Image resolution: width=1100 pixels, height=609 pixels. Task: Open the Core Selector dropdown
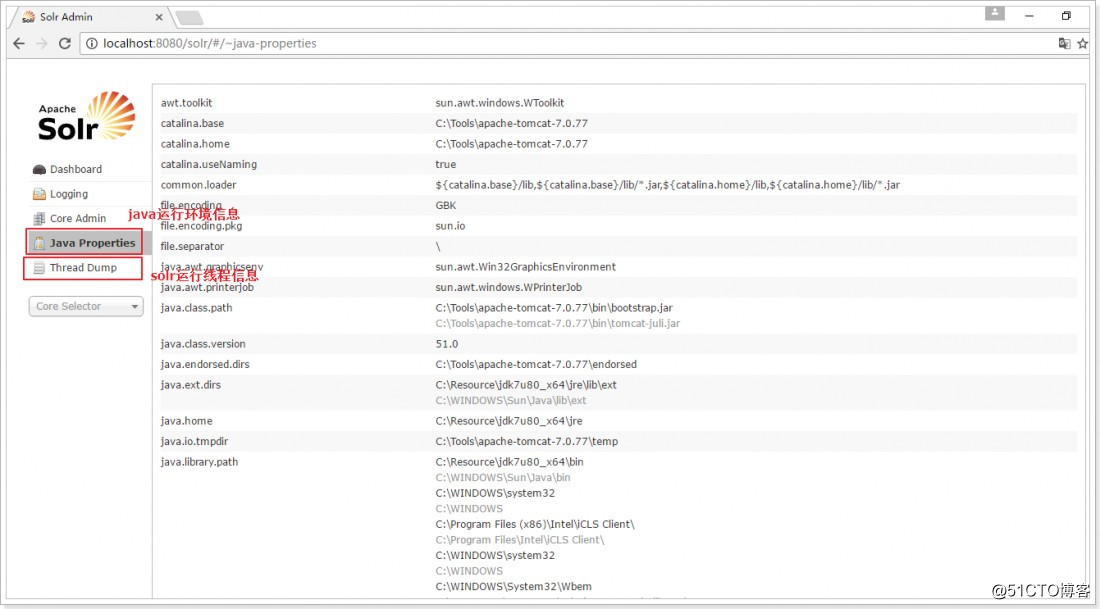(86, 307)
